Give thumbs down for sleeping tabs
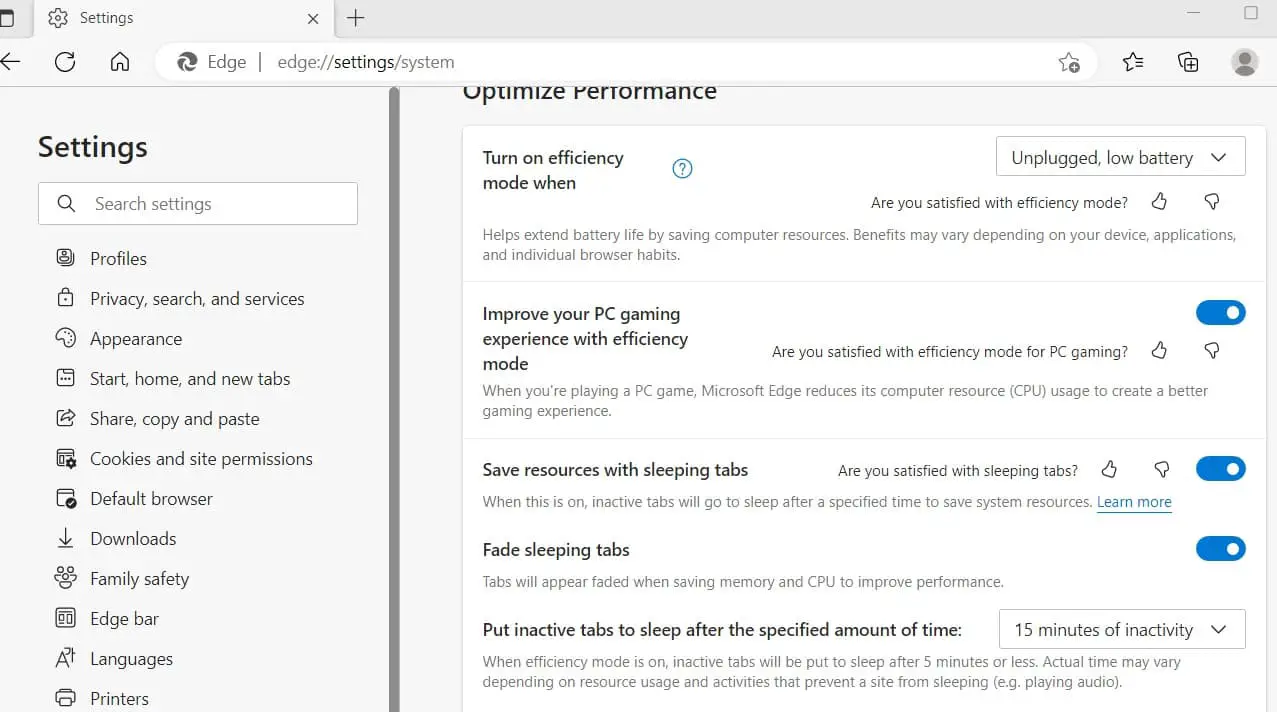Viewport: 1277px width, 712px height. coord(1162,469)
